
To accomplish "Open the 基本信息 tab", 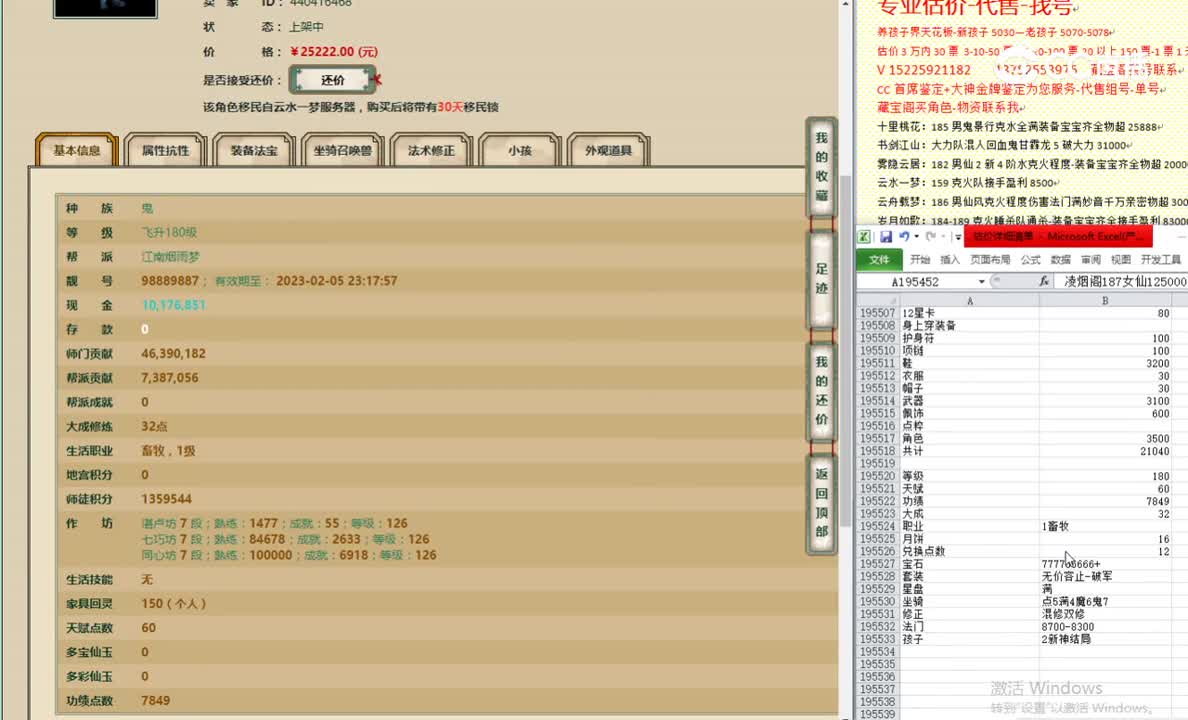I will [x=77, y=150].
